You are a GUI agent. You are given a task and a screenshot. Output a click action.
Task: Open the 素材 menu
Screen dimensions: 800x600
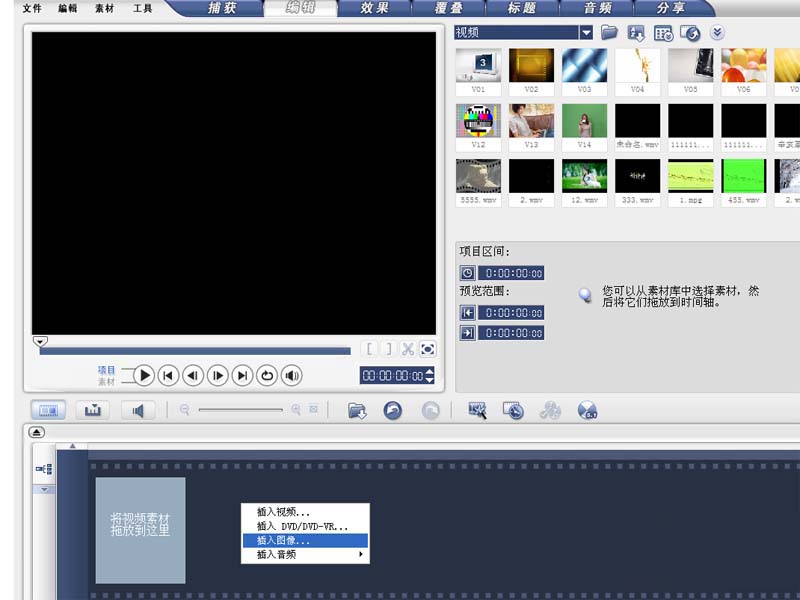(105, 9)
